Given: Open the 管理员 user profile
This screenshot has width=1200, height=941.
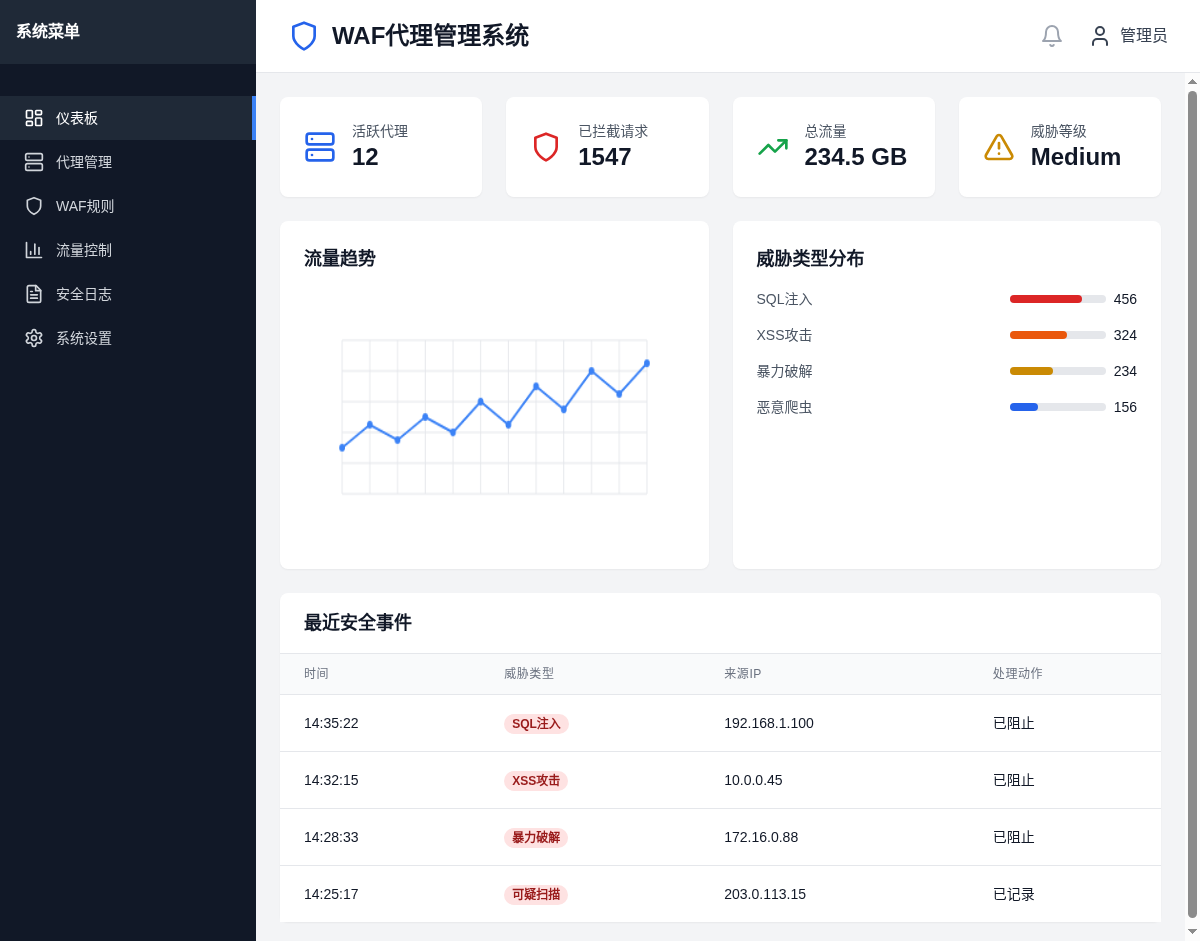Looking at the screenshot, I should pos(1128,36).
